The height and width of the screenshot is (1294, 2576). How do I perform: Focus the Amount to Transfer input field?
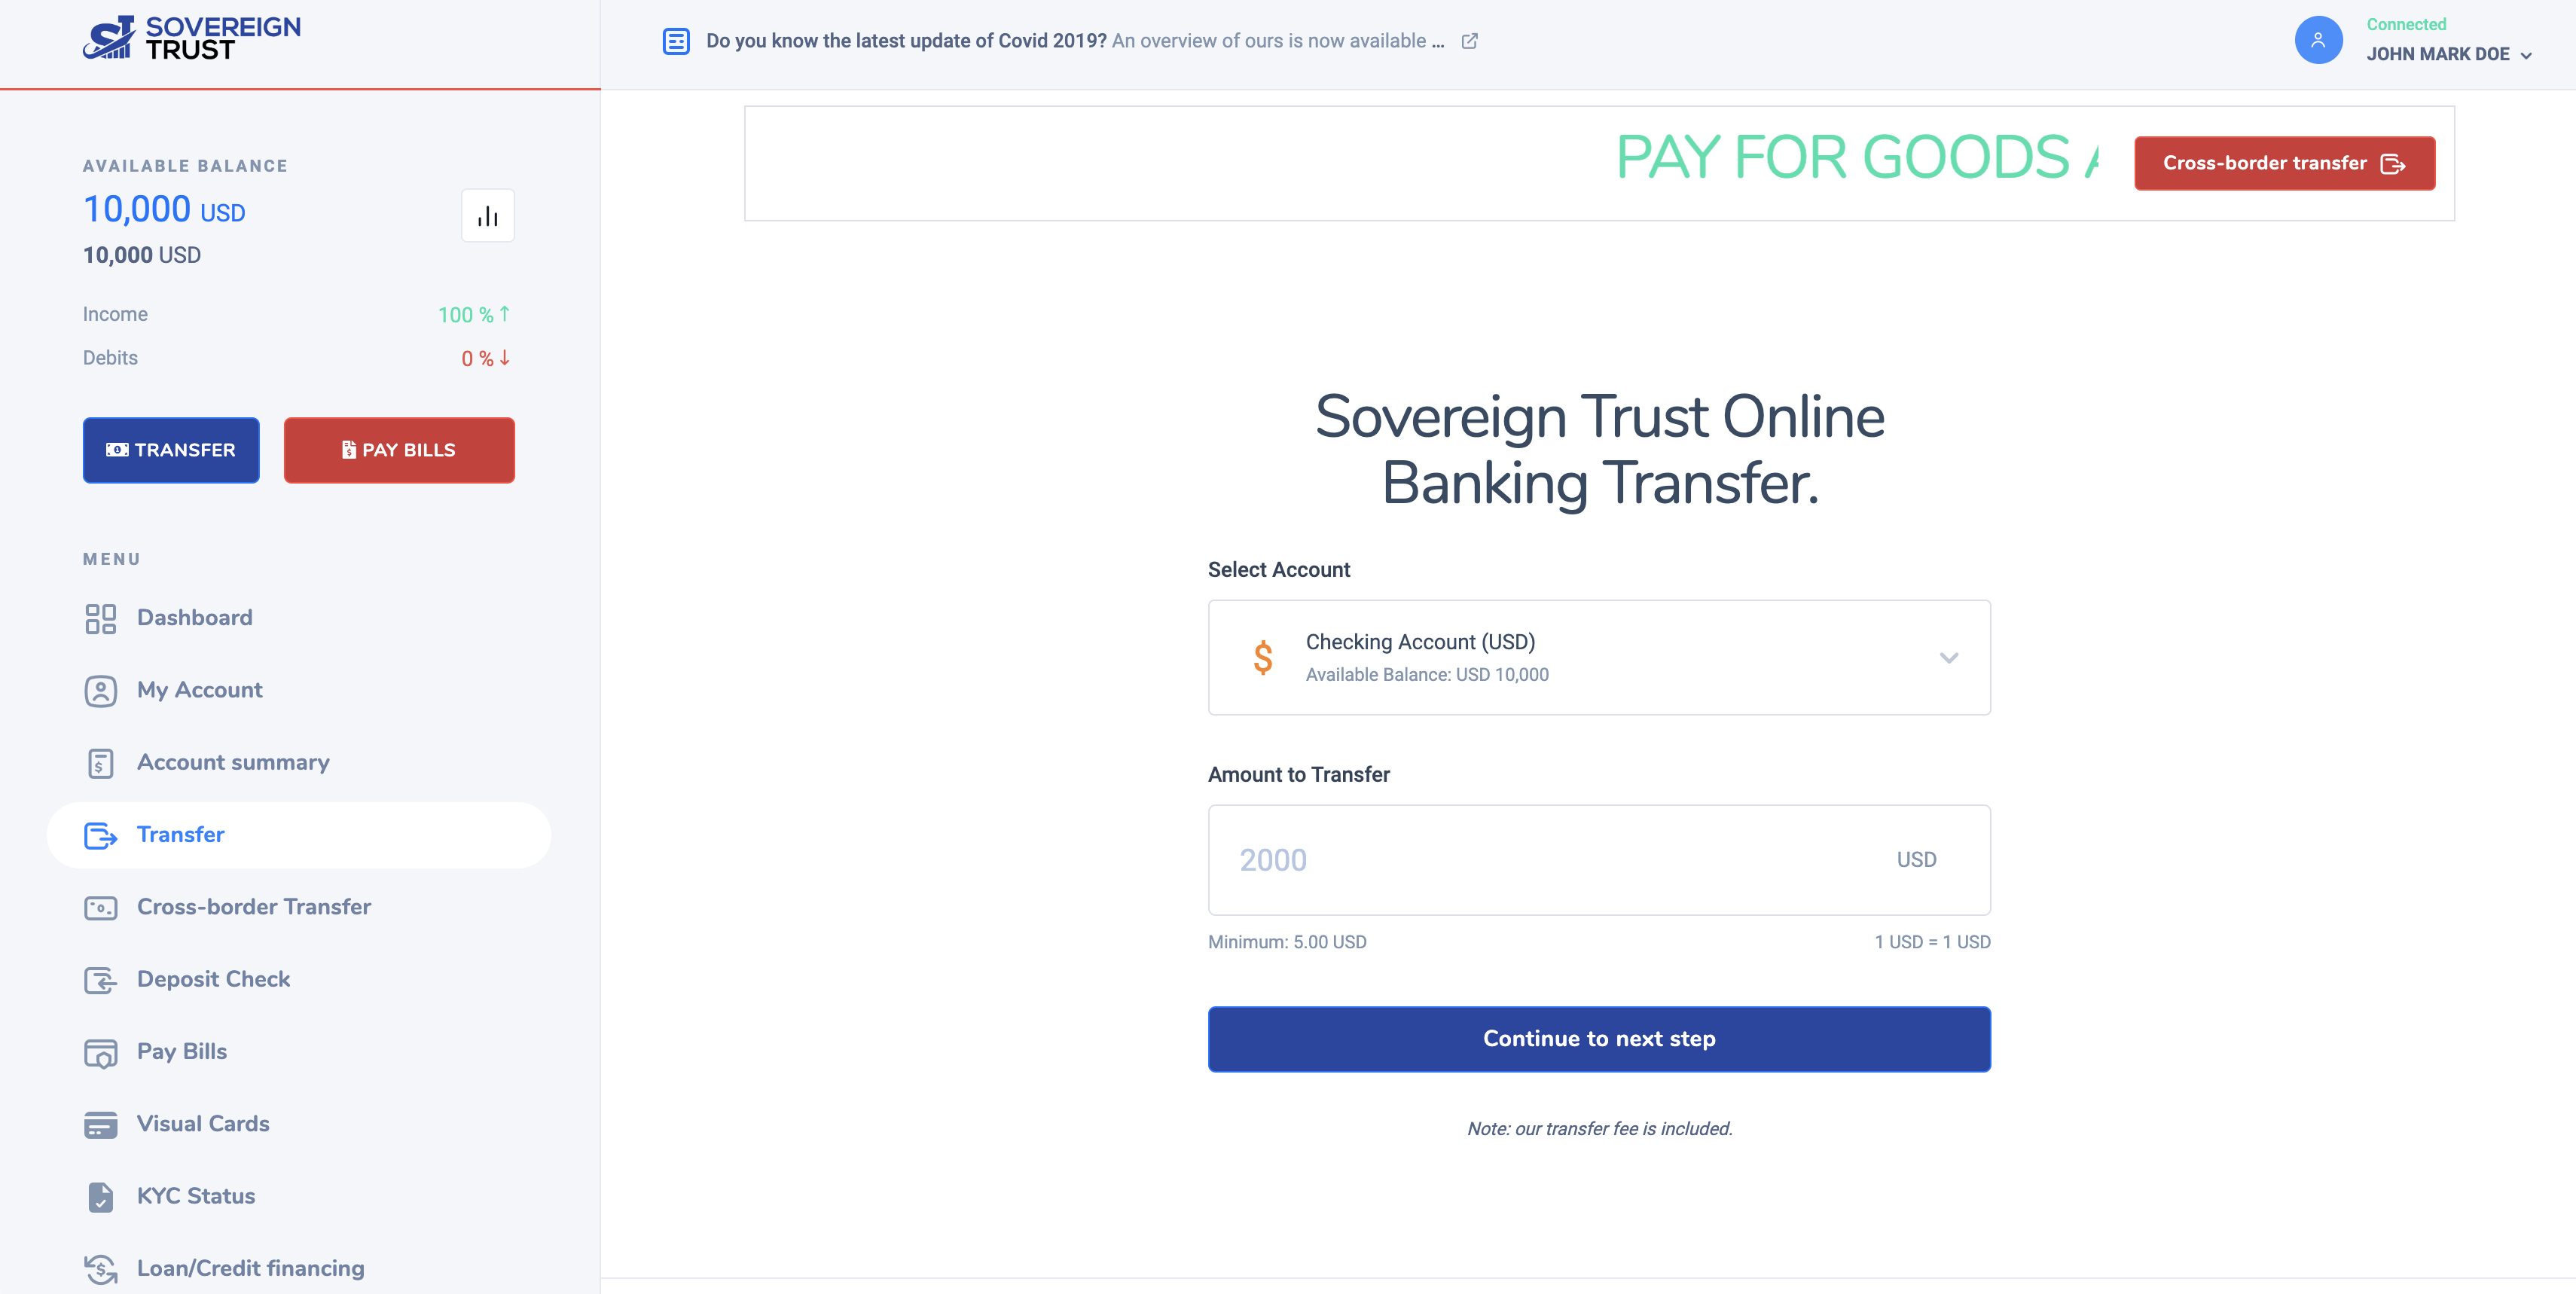pyautogui.click(x=1550, y=860)
